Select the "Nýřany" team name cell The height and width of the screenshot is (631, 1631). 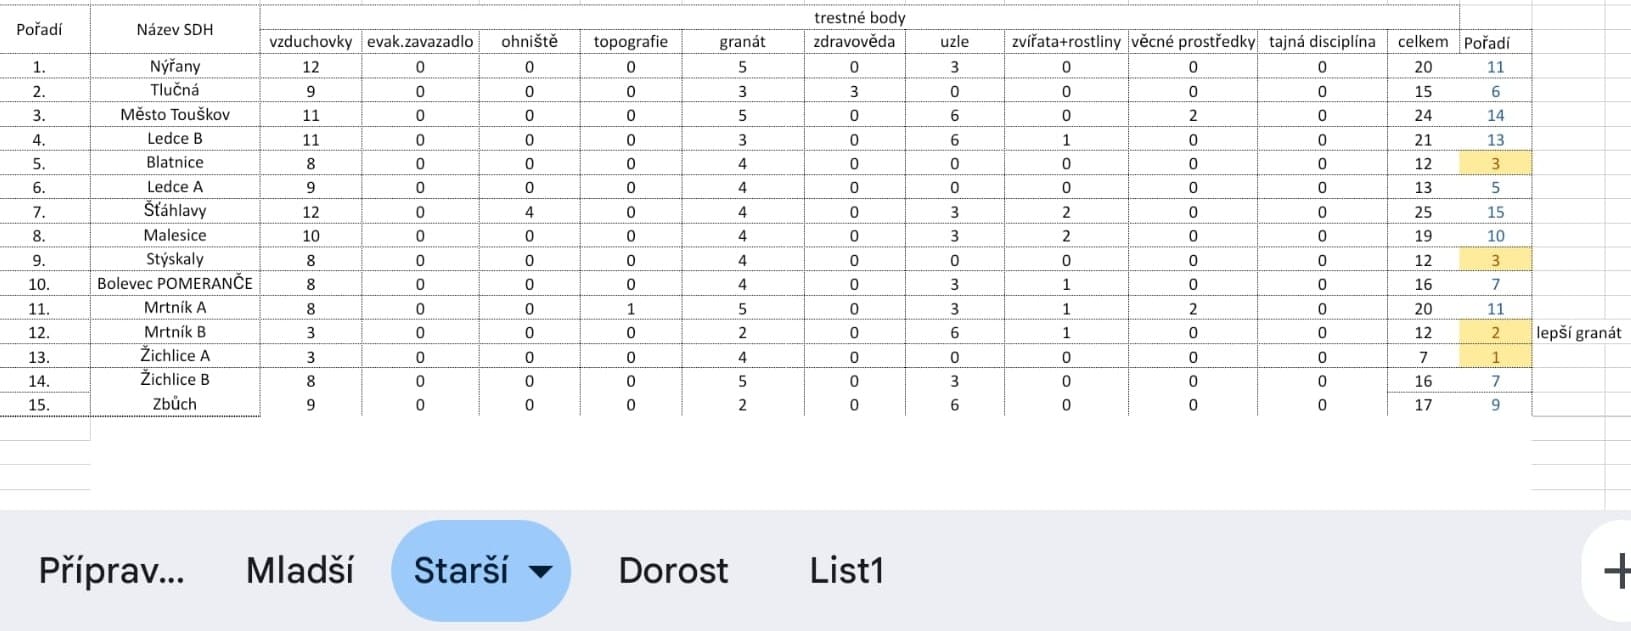[x=175, y=66]
